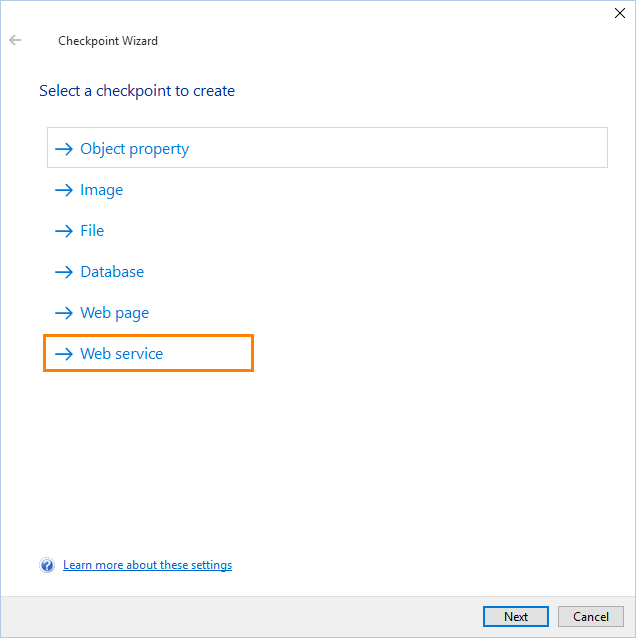Click the arrow icon beside Database

click(64, 272)
